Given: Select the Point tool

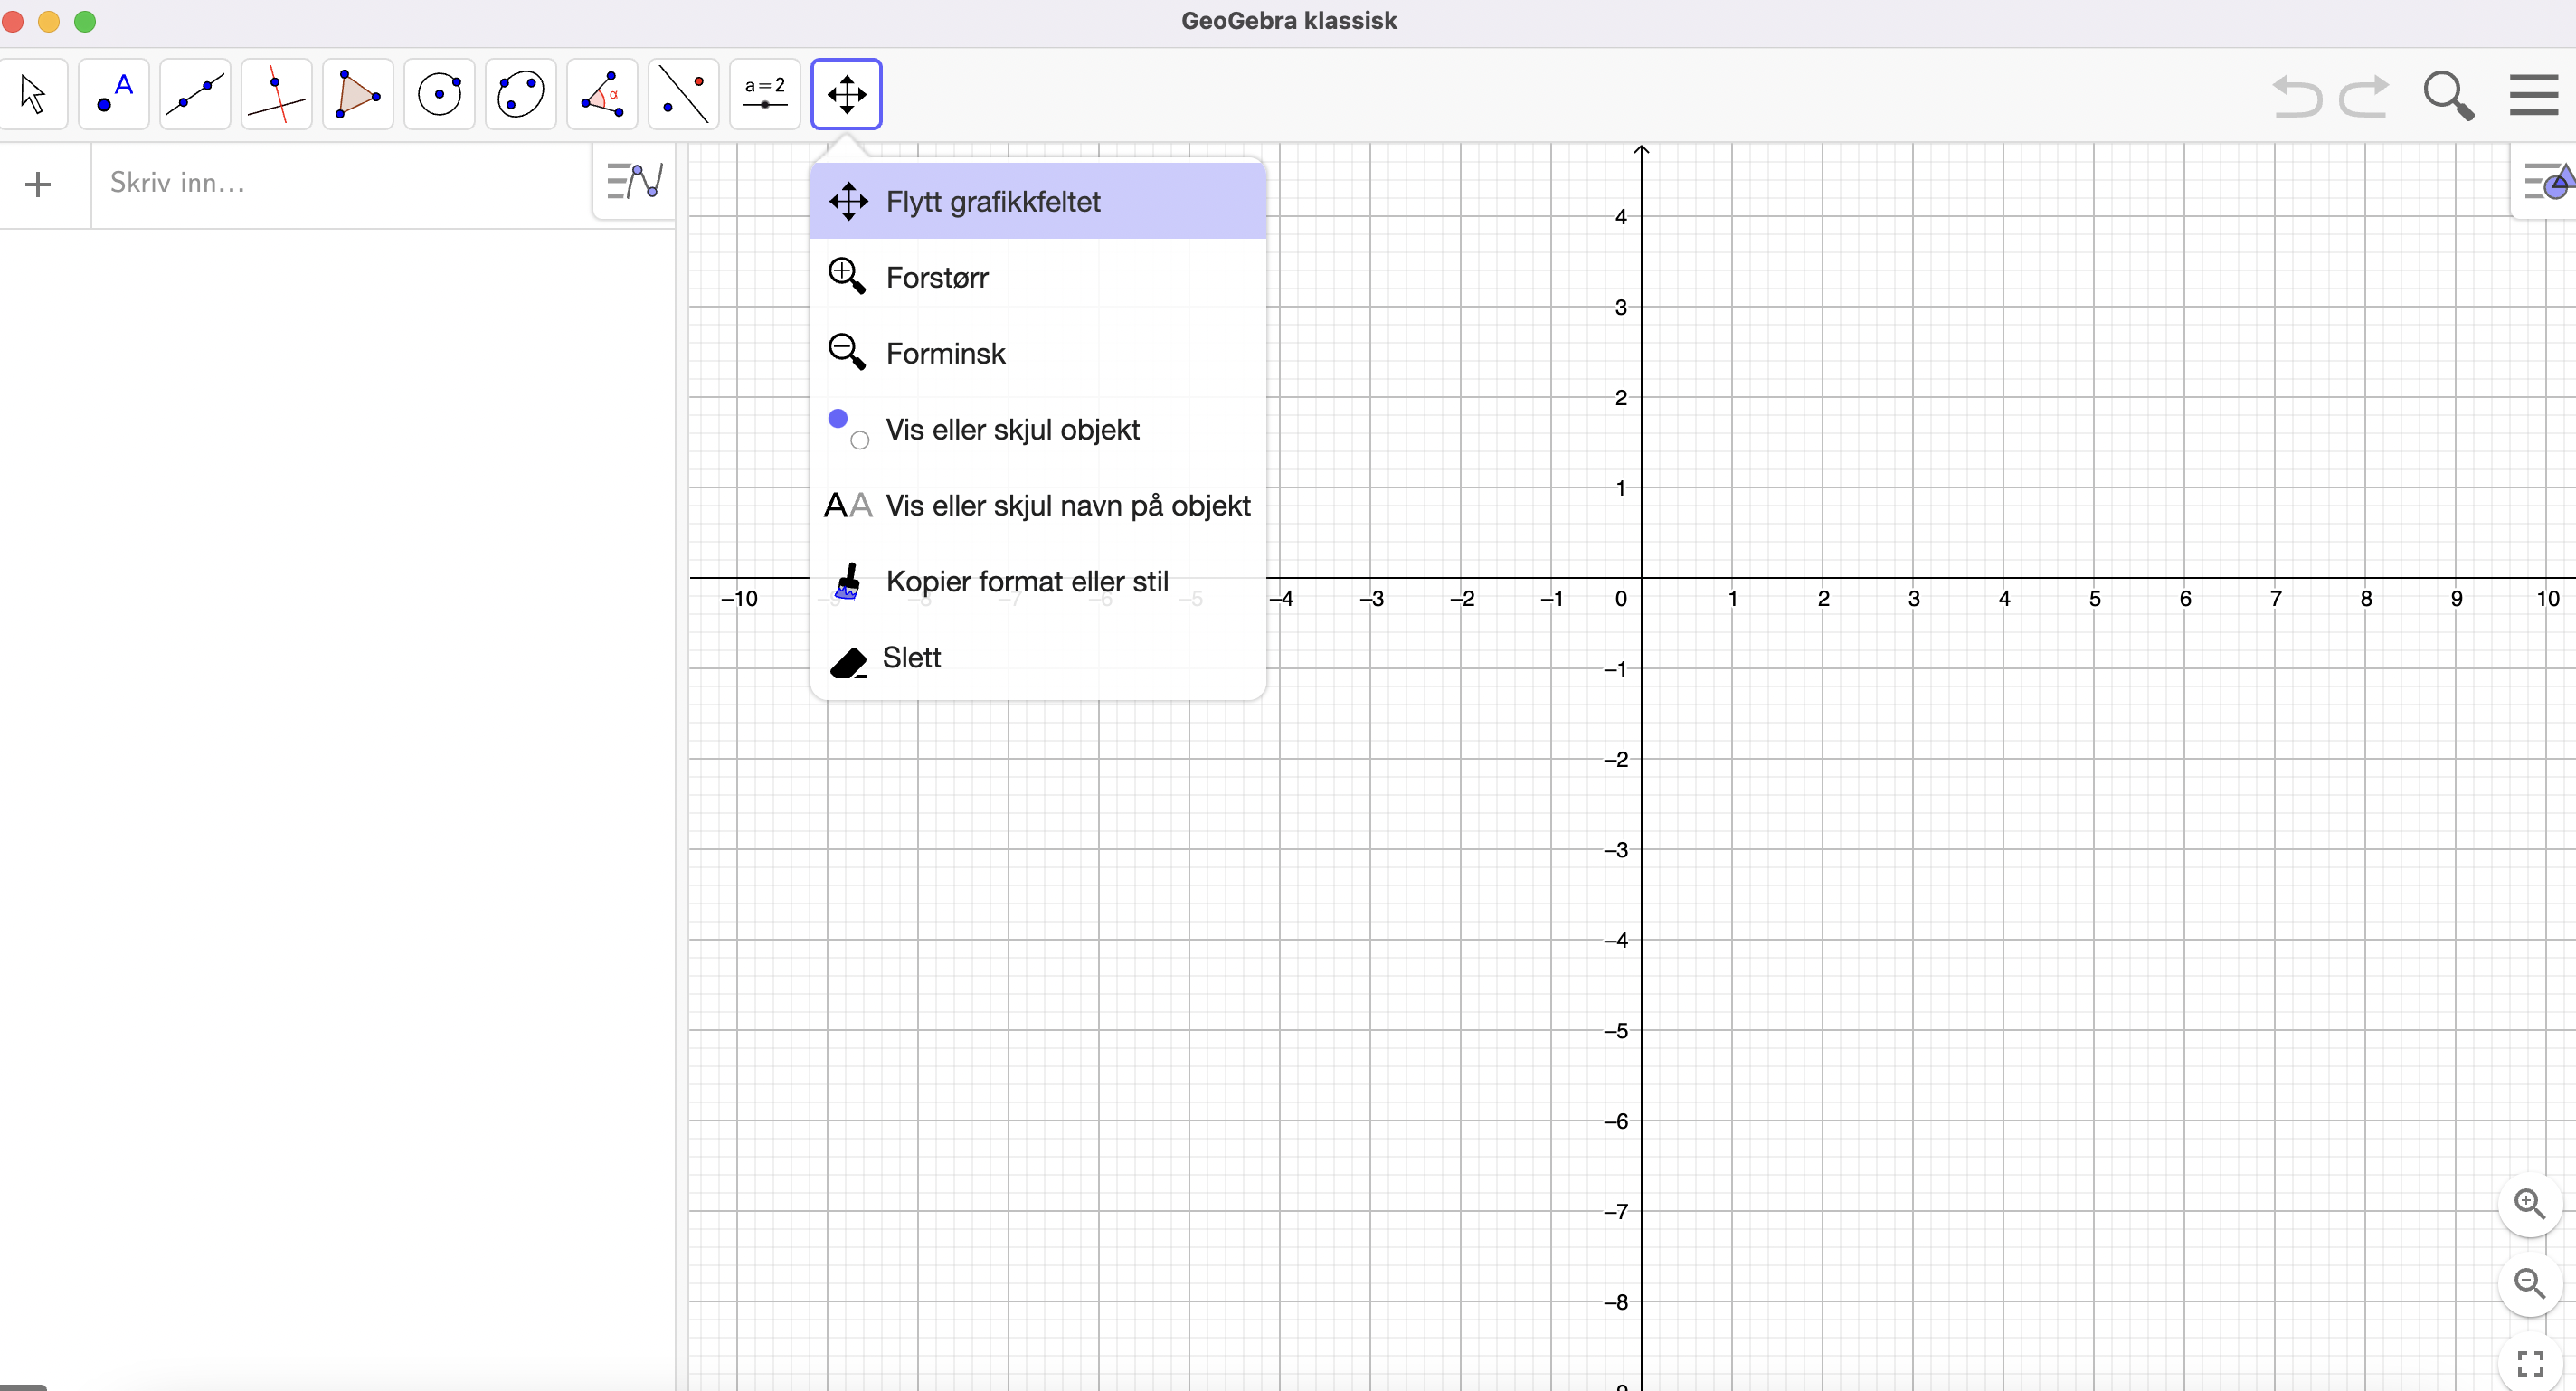Looking at the screenshot, I should tap(114, 95).
